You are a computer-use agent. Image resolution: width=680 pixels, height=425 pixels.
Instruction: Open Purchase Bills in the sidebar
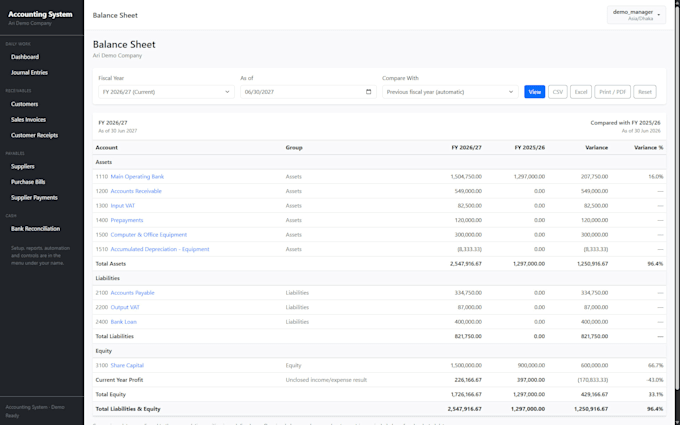(x=28, y=182)
